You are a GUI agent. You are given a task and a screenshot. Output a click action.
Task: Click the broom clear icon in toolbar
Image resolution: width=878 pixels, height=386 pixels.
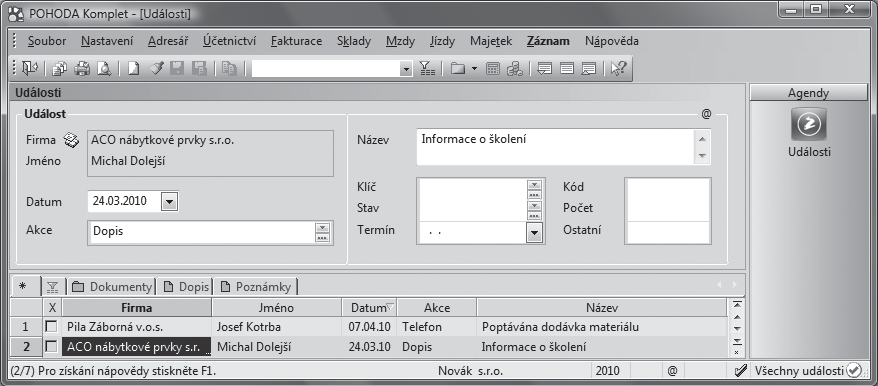(x=155, y=68)
